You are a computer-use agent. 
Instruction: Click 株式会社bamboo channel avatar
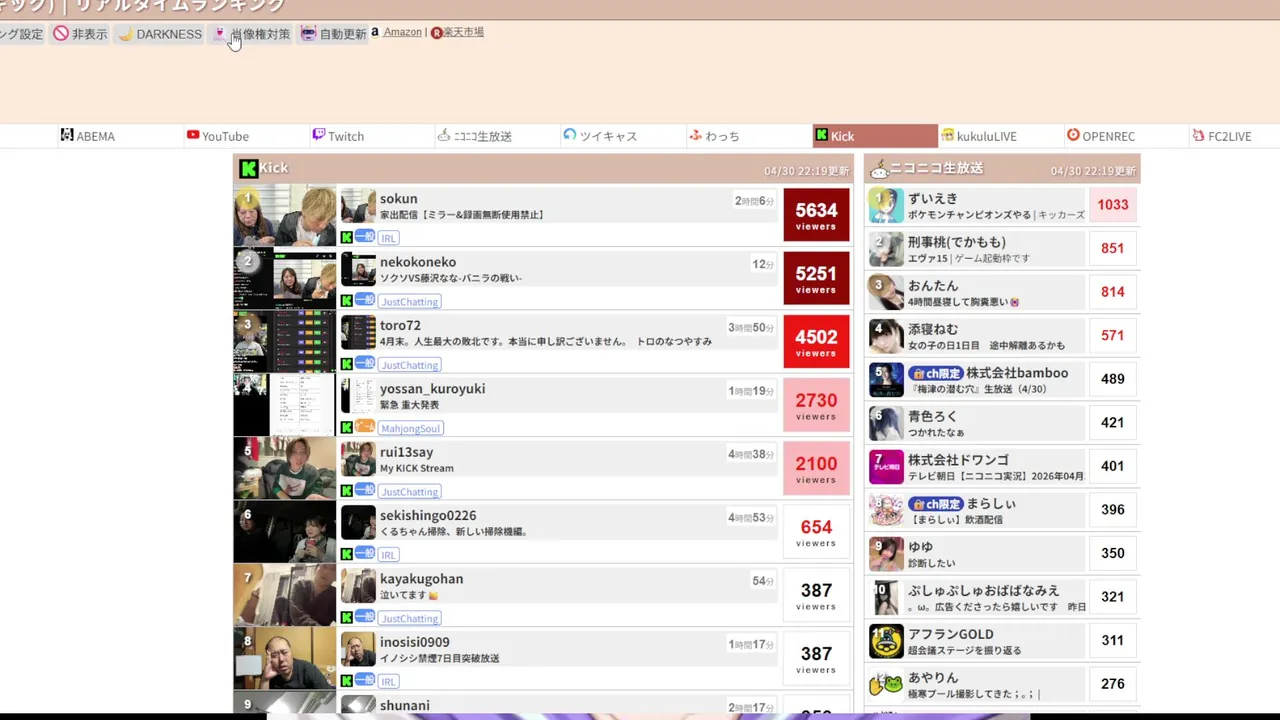click(x=886, y=379)
